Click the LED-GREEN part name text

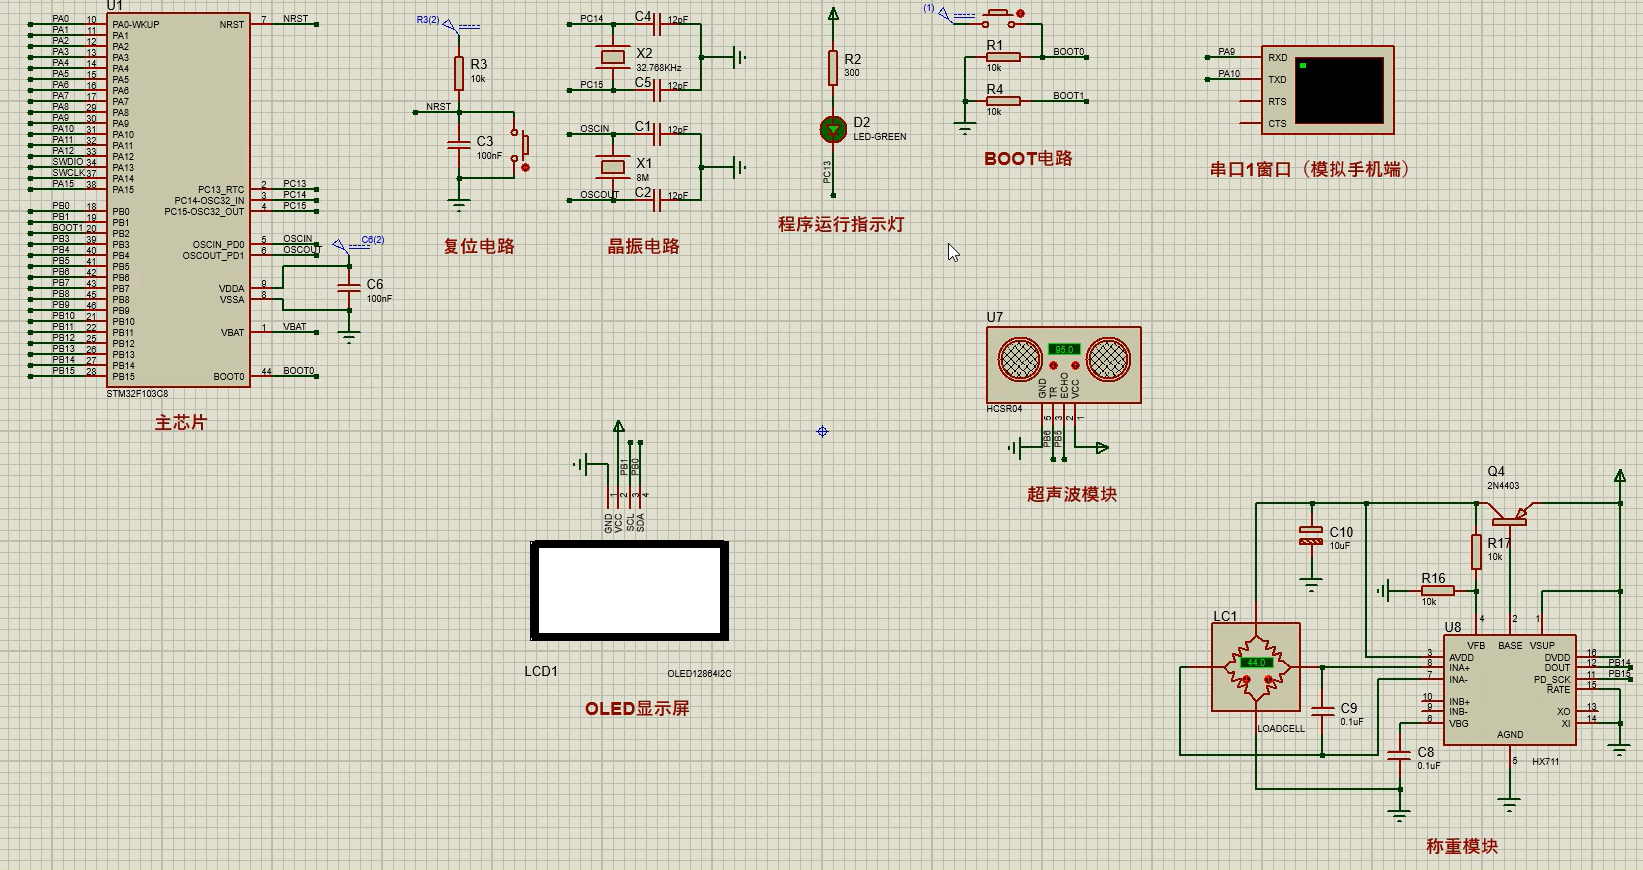880,137
